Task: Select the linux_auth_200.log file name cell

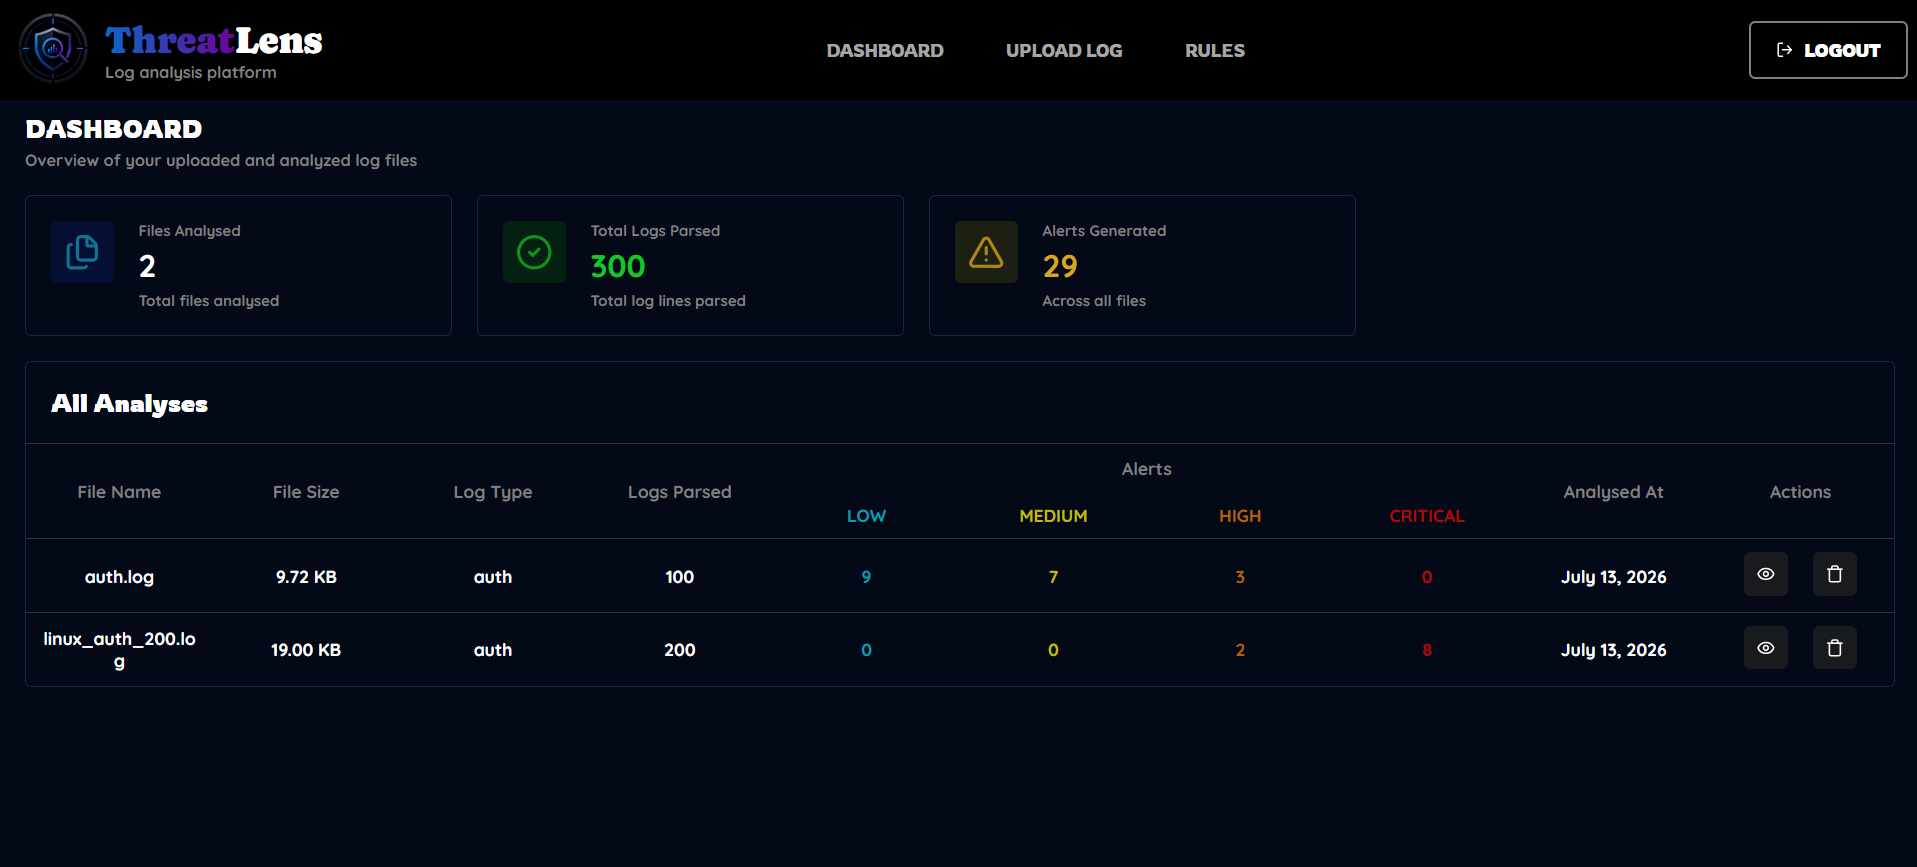Action: 119,650
